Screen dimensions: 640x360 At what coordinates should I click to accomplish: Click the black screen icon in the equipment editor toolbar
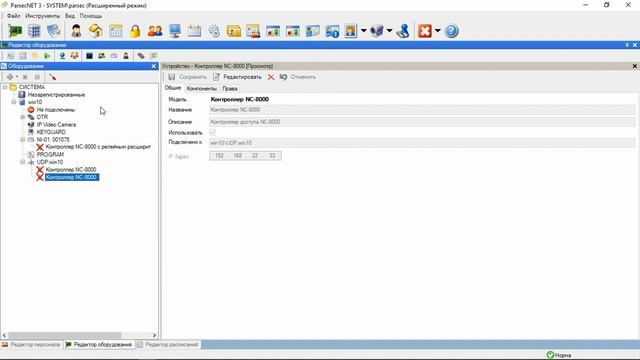pyautogui.click(x=89, y=56)
